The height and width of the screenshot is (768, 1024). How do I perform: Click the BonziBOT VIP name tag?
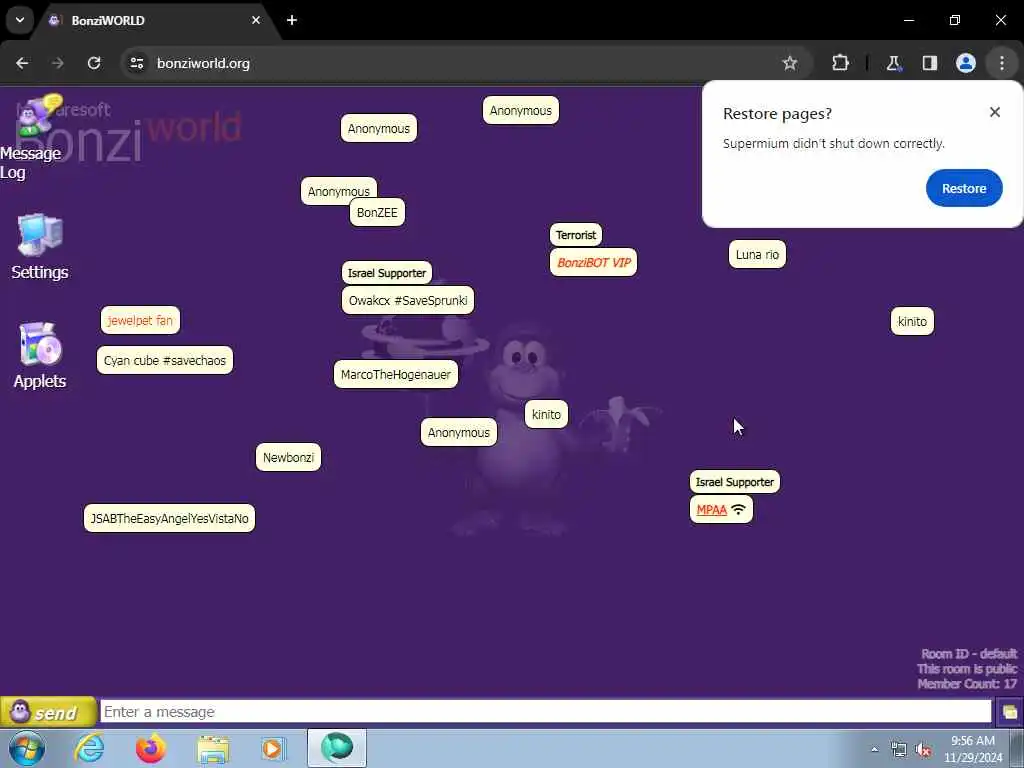click(594, 263)
